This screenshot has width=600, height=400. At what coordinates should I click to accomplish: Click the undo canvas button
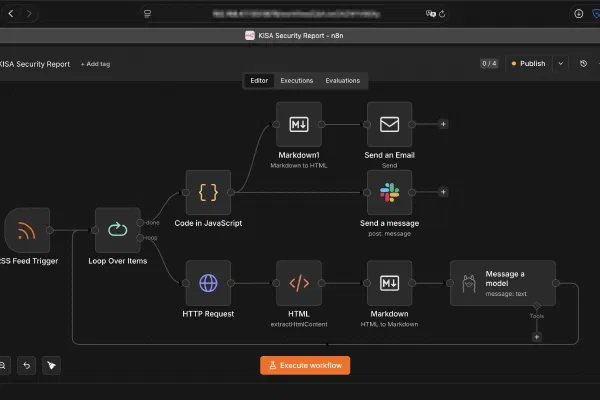click(x=26, y=366)
